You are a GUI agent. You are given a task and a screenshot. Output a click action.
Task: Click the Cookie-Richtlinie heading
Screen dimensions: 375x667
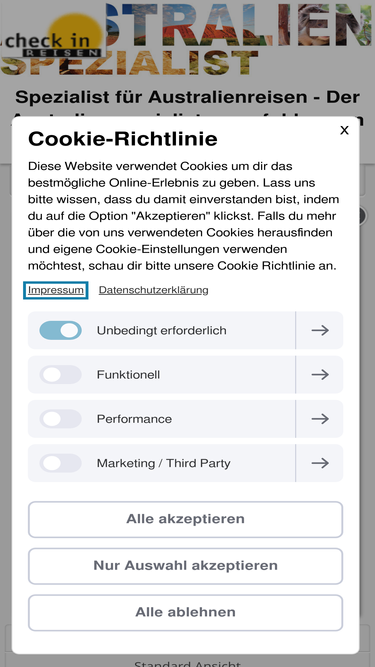tap(123, 139)
